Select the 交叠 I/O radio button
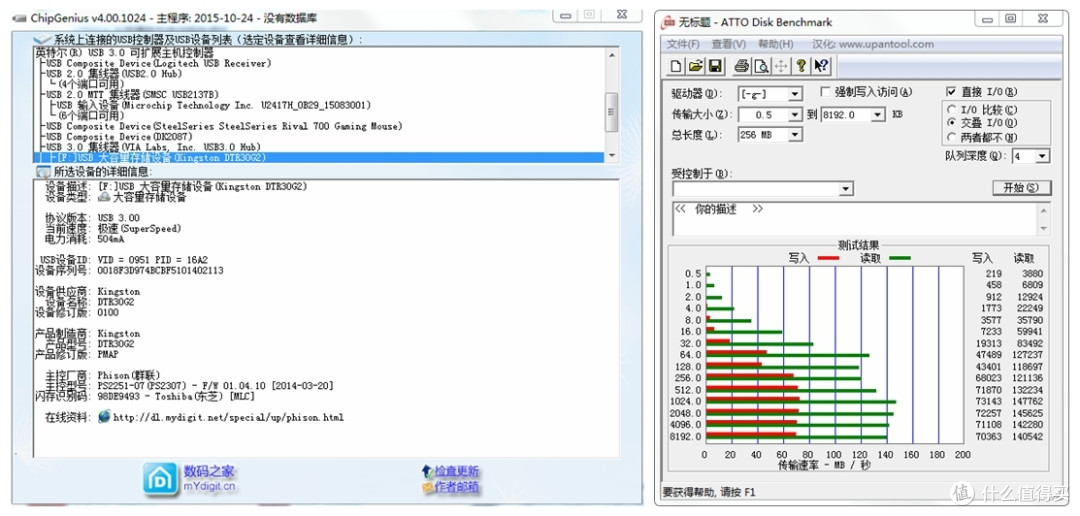 [952, 123]
